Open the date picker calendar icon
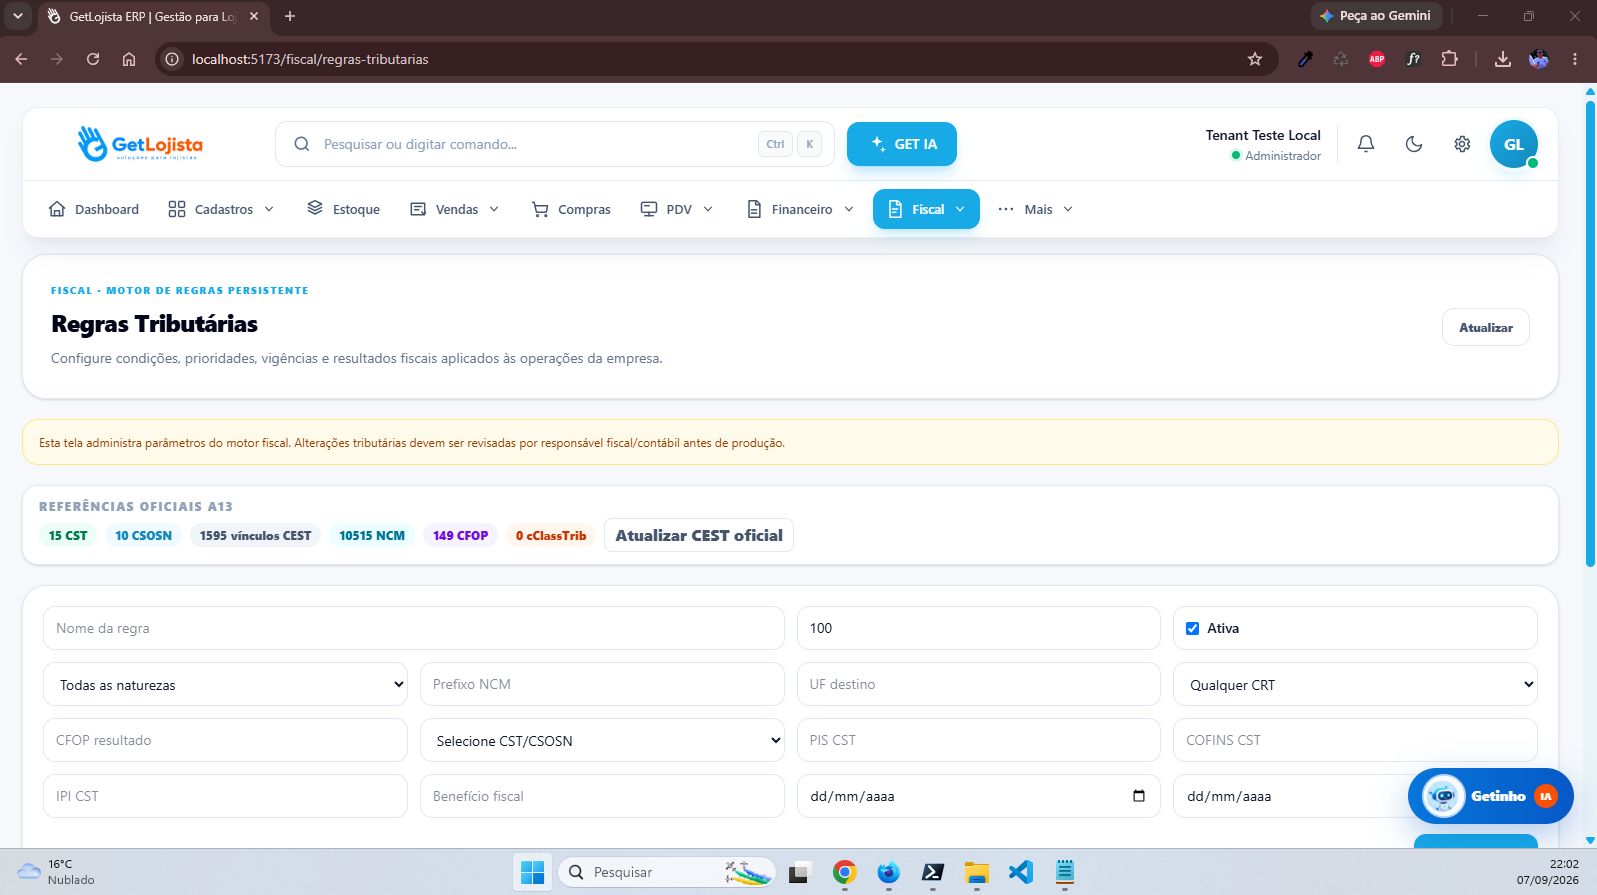The width and height of the screenshot is (1597, 895). click(1138, 796)
